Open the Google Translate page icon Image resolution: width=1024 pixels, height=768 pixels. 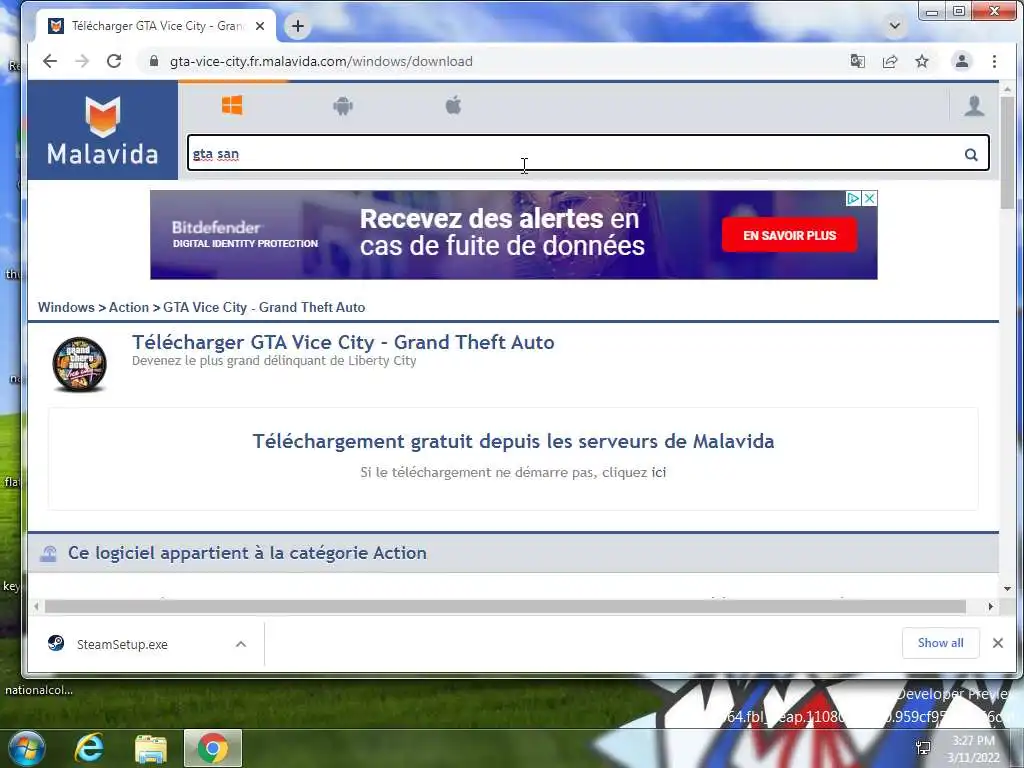857,61
